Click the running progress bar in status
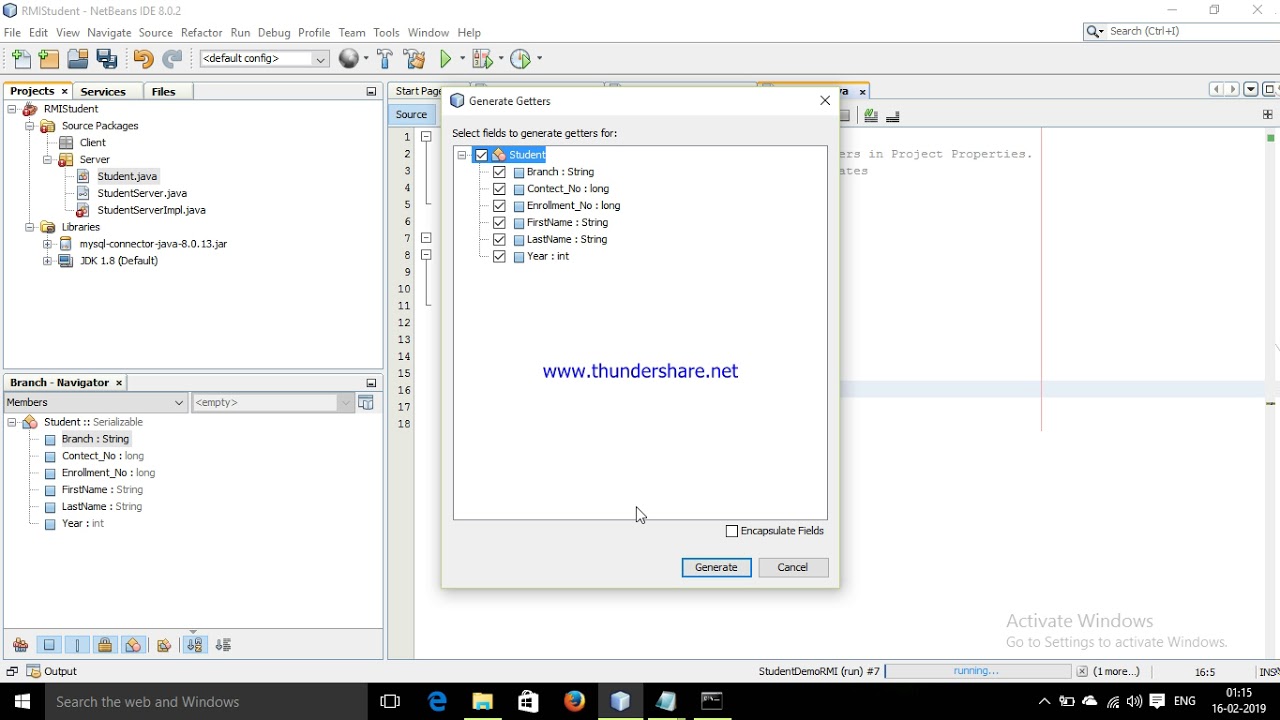The width and height of the screenshot is (1280, 720). coord(977,671)
